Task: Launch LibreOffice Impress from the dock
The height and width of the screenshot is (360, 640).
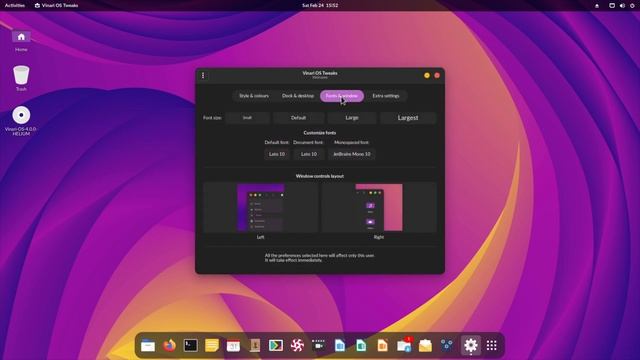Action: tap(382, 346)
